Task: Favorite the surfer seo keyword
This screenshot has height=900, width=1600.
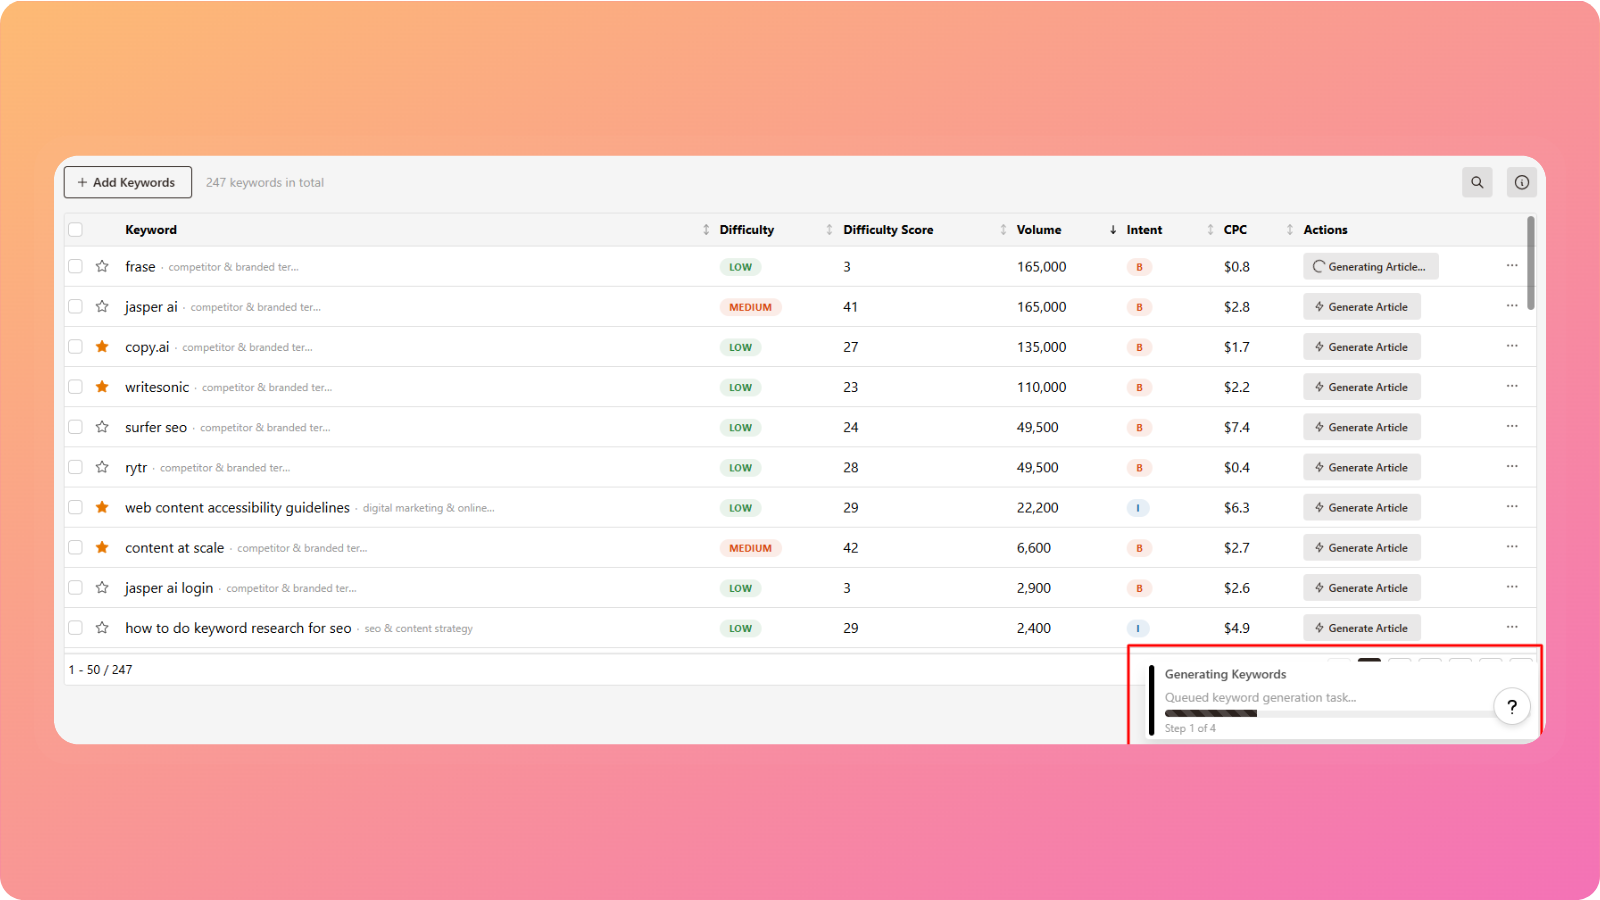Action: (x=102, y=427)
